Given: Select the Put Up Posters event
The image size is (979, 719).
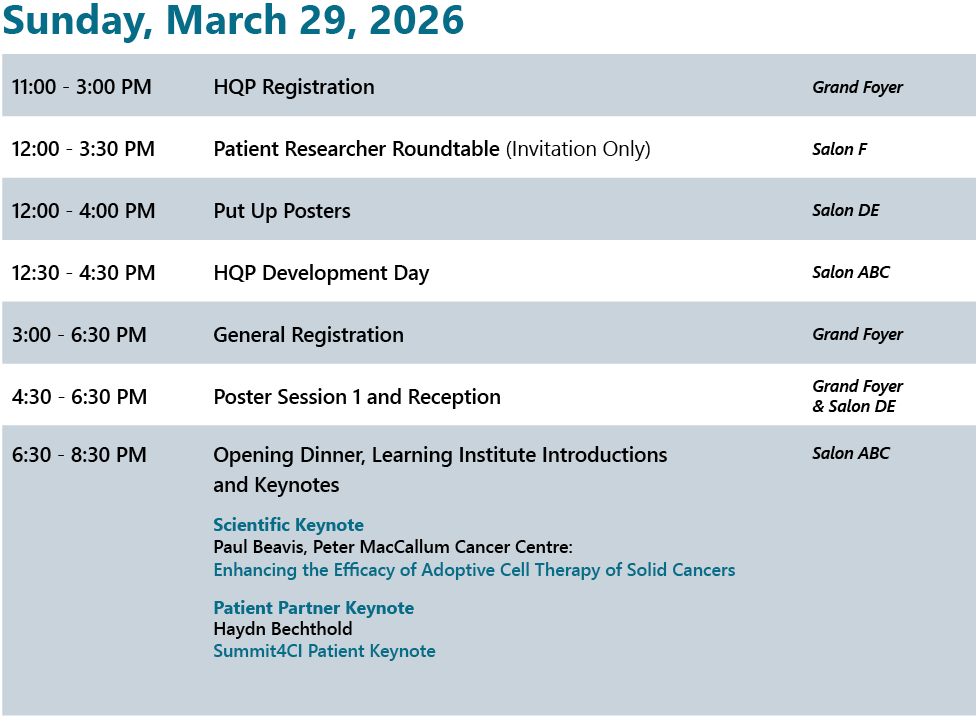Looking at the screenshot, I should [282, 211].
